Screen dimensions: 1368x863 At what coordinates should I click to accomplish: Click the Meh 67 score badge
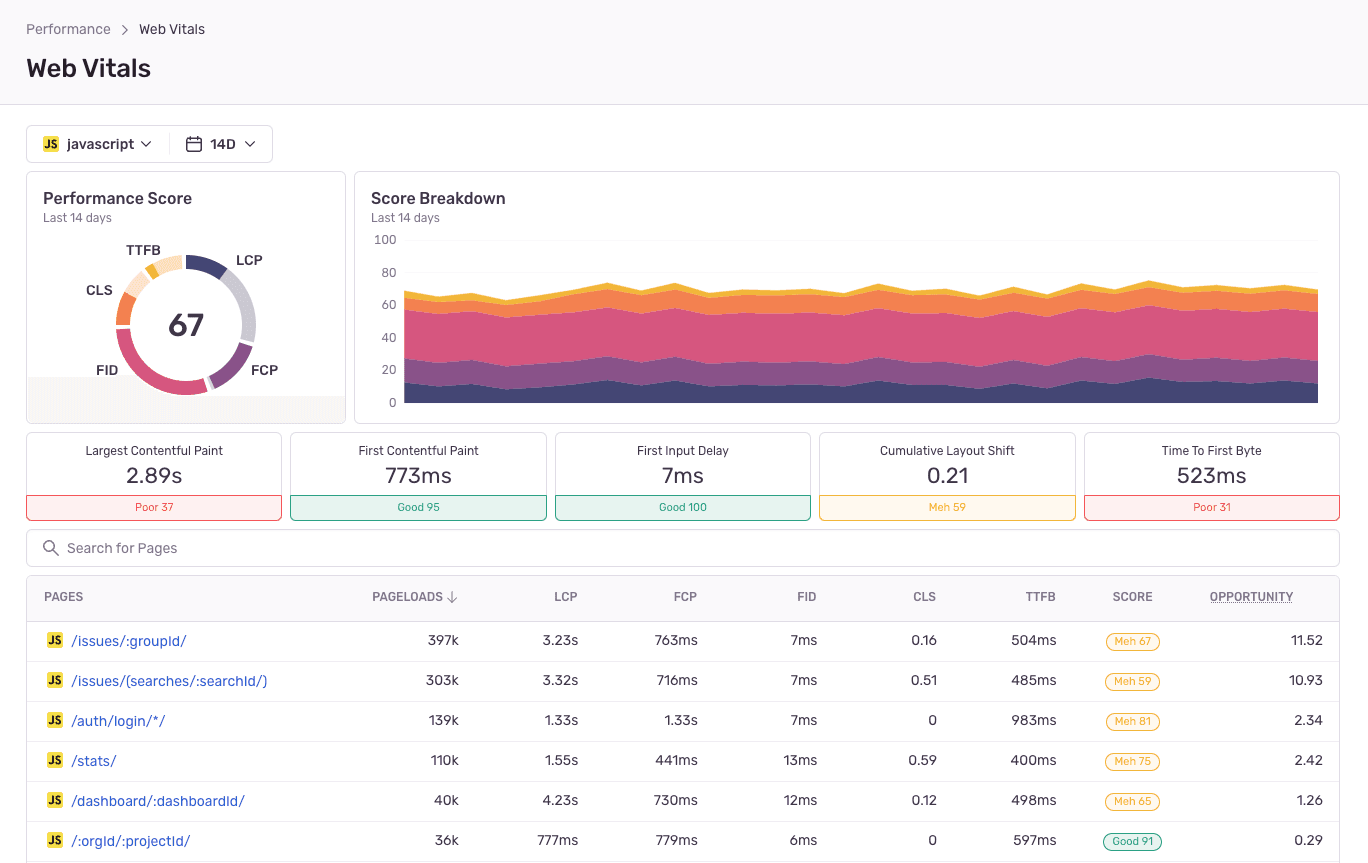[x=1132, y=641]
